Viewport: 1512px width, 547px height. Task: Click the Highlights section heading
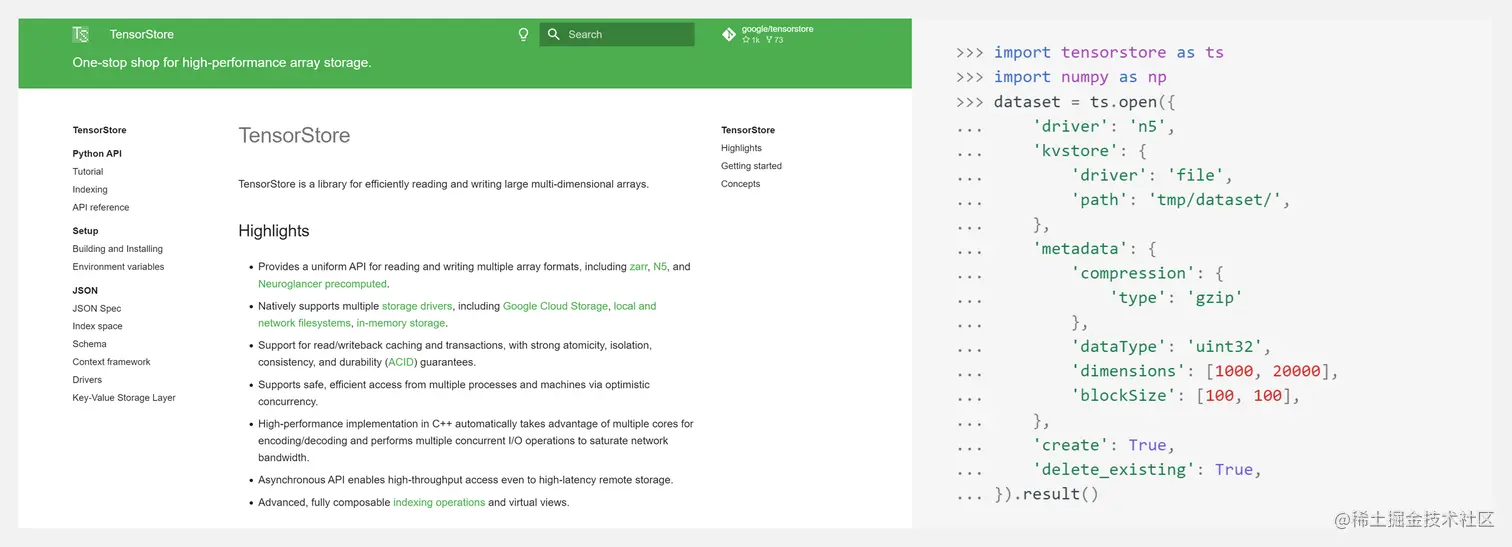(x=274, y=231)
